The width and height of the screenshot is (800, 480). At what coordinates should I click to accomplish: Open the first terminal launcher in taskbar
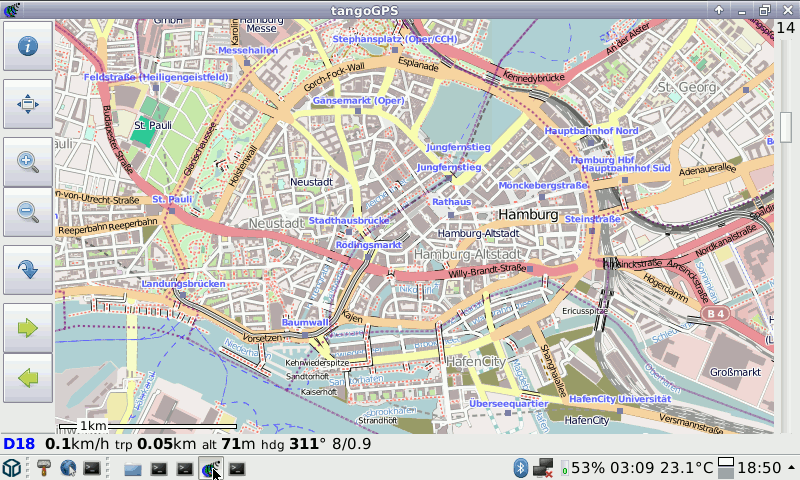click(92, 468)
